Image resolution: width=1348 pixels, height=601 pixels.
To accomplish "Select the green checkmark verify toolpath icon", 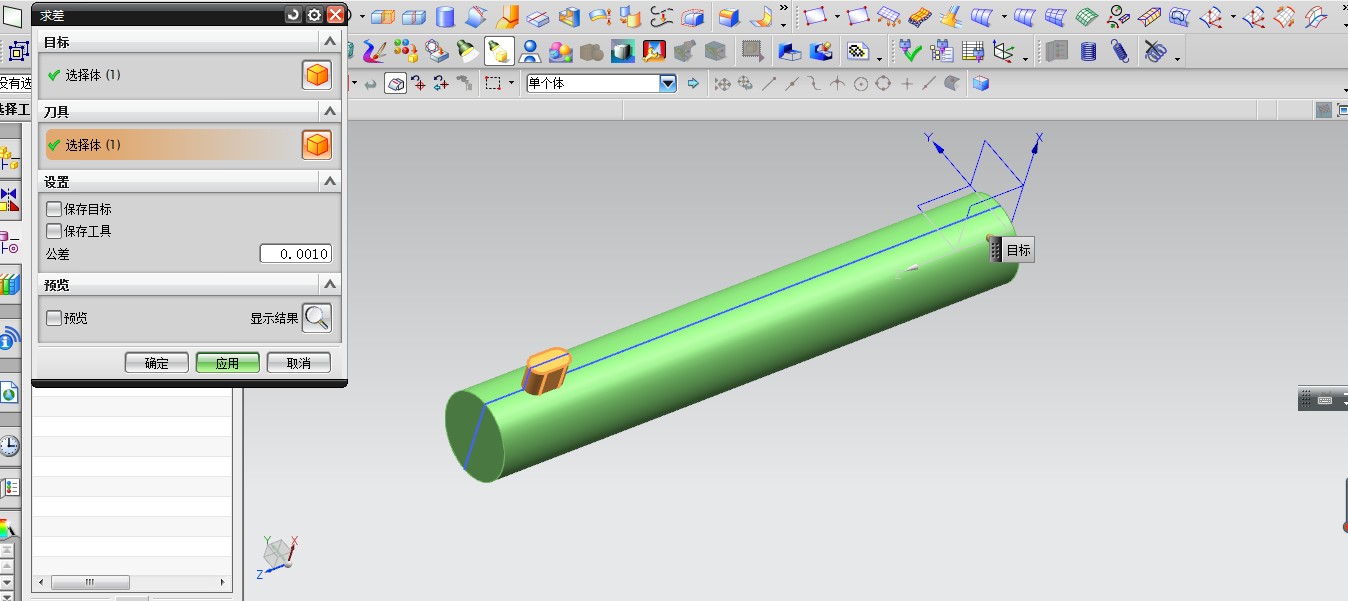I will (911, 50).
